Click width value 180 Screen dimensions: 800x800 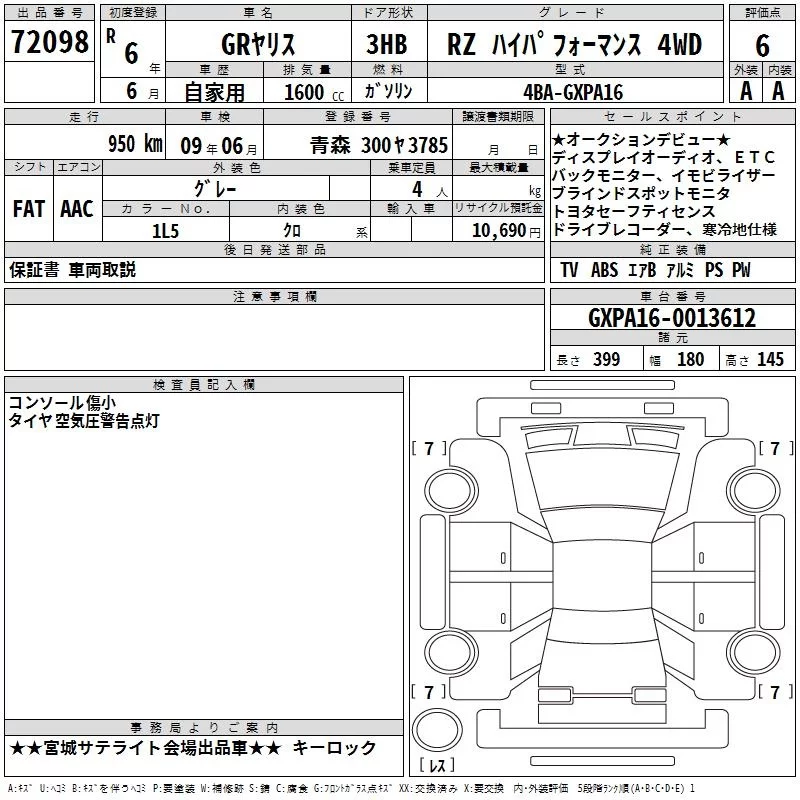pos(690,359)
